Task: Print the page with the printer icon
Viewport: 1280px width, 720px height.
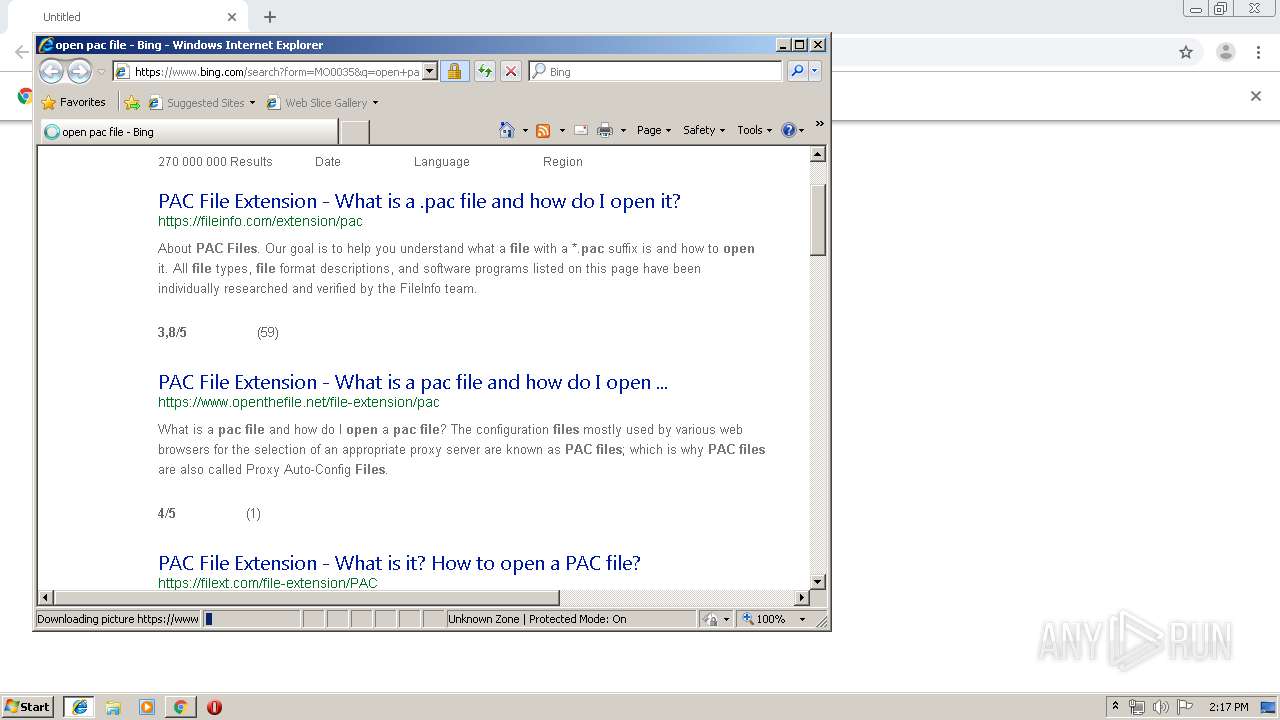Action: 605,130
